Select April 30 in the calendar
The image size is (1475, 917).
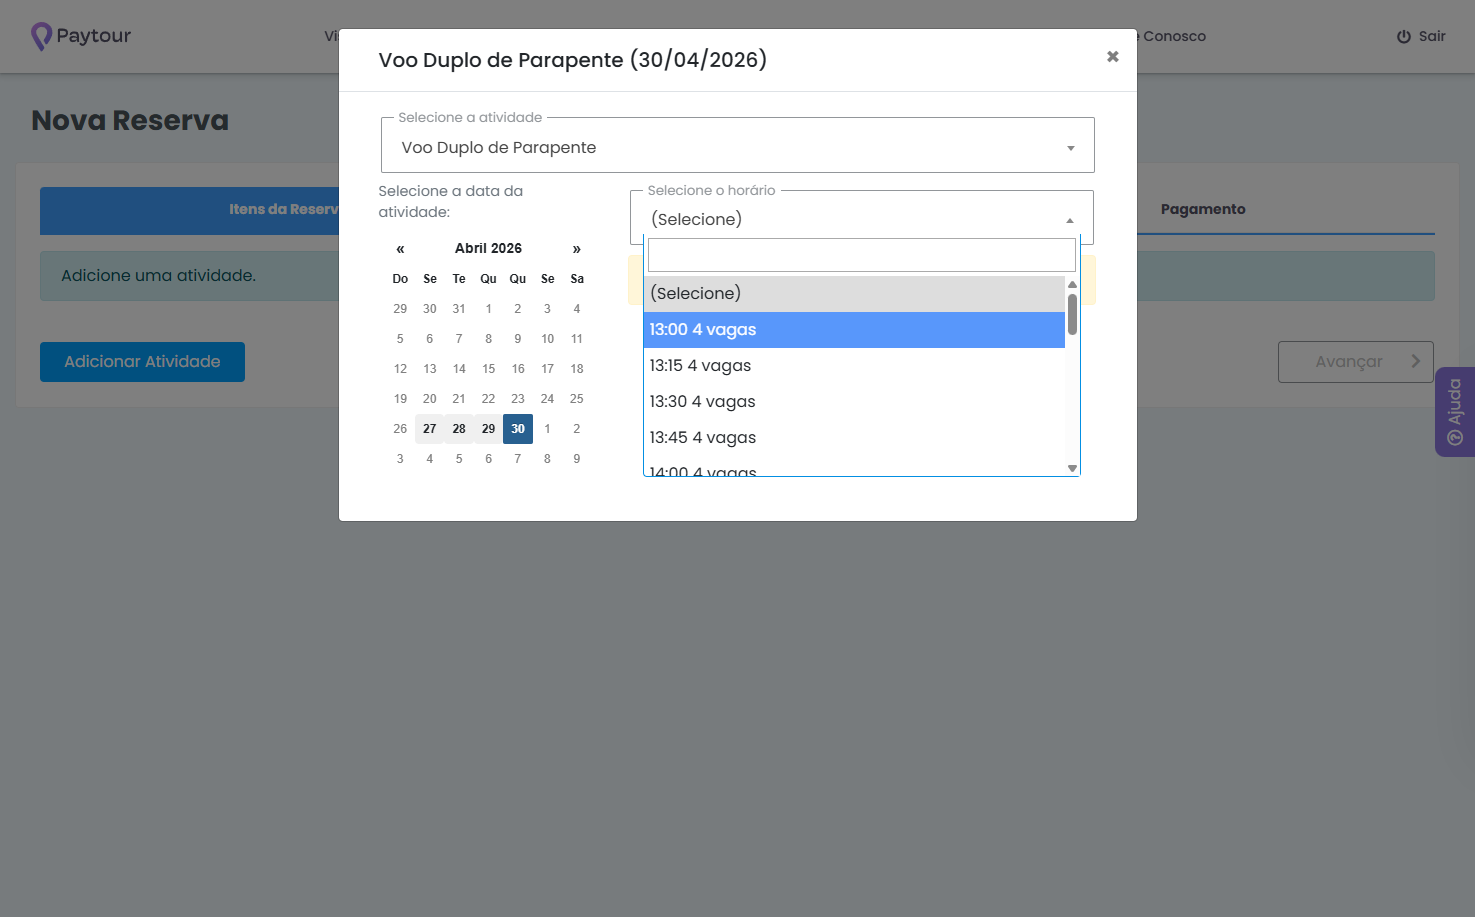pos(518,429)
